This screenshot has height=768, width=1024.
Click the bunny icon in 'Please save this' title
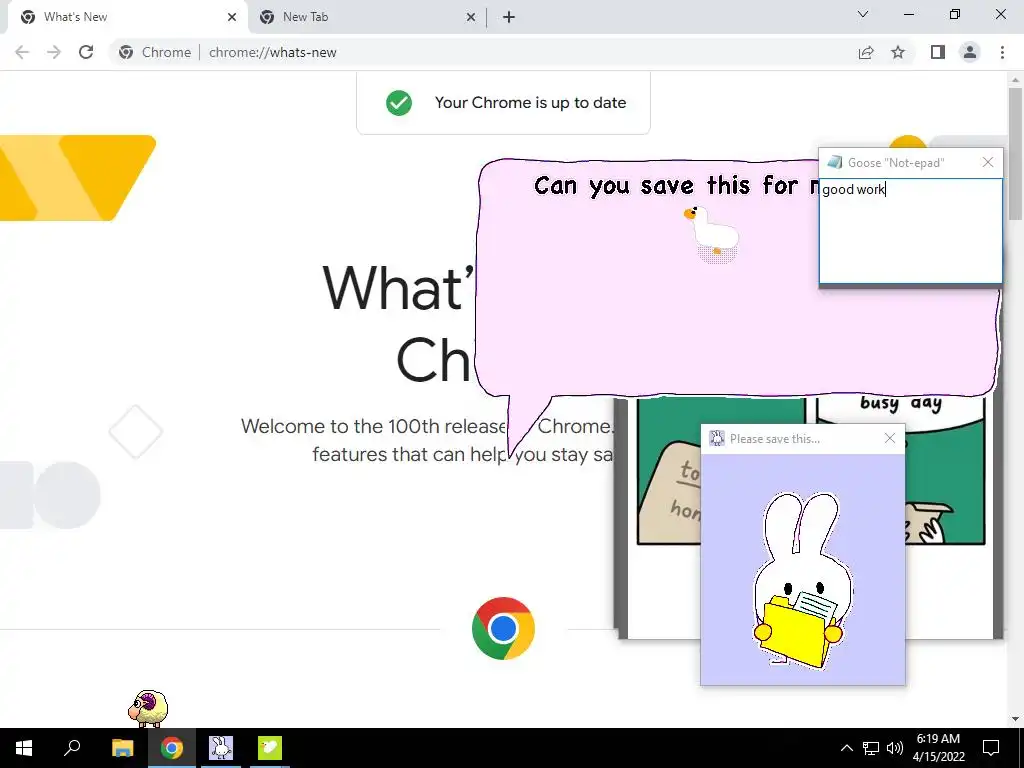click(x=716, y=438)
